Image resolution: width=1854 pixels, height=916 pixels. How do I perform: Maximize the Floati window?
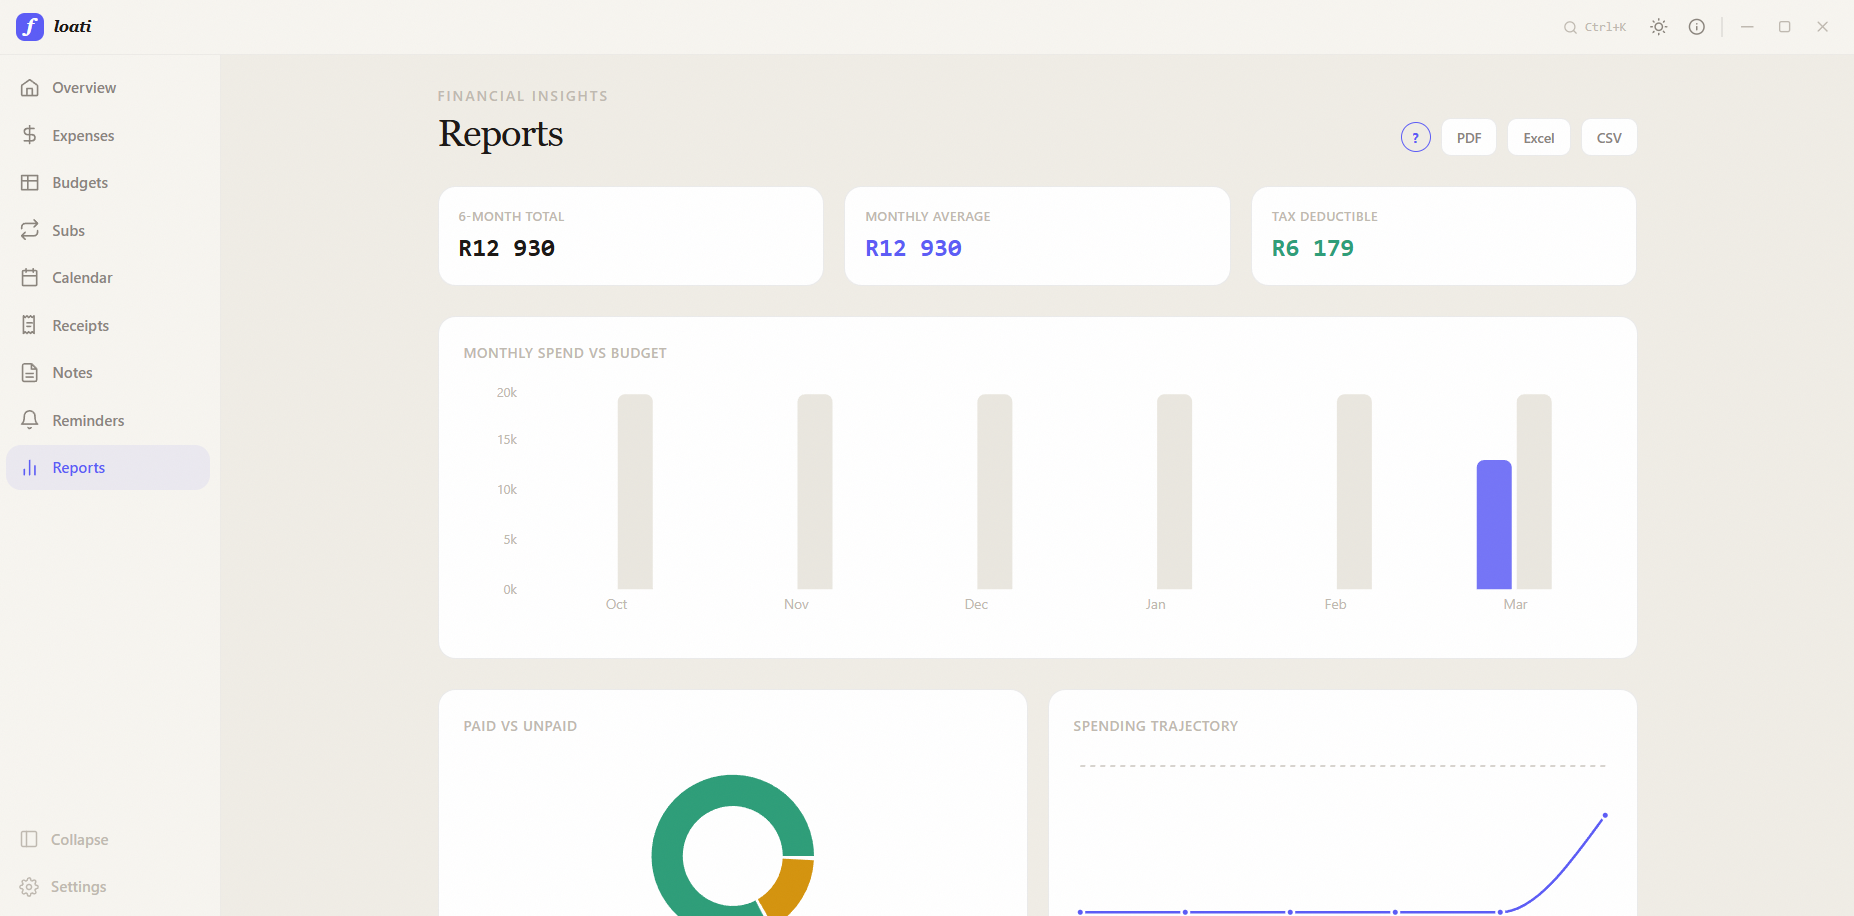tap(1785, 27)
